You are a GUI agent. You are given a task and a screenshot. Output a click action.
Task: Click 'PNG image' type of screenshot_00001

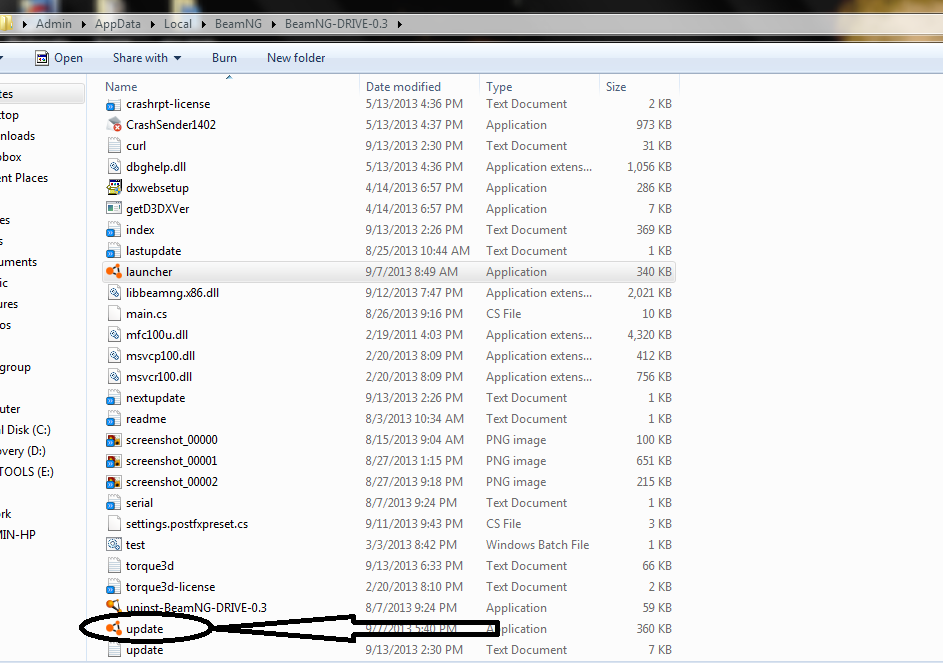(x=516, y=461)
